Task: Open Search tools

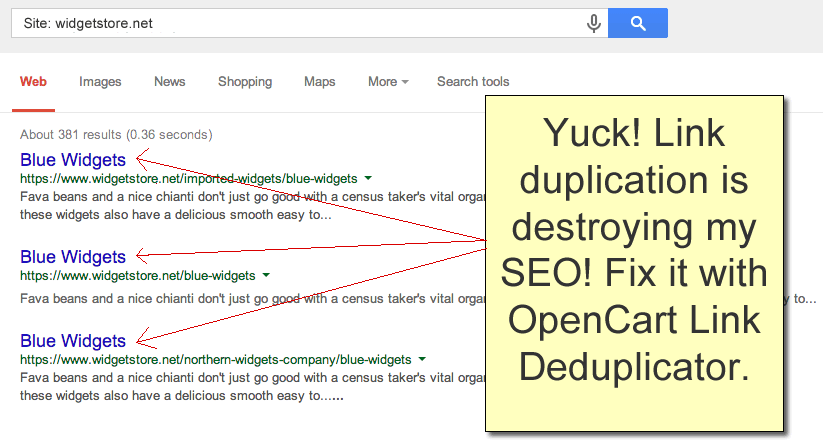Action: pyautogui.click(x=473, y=81)
